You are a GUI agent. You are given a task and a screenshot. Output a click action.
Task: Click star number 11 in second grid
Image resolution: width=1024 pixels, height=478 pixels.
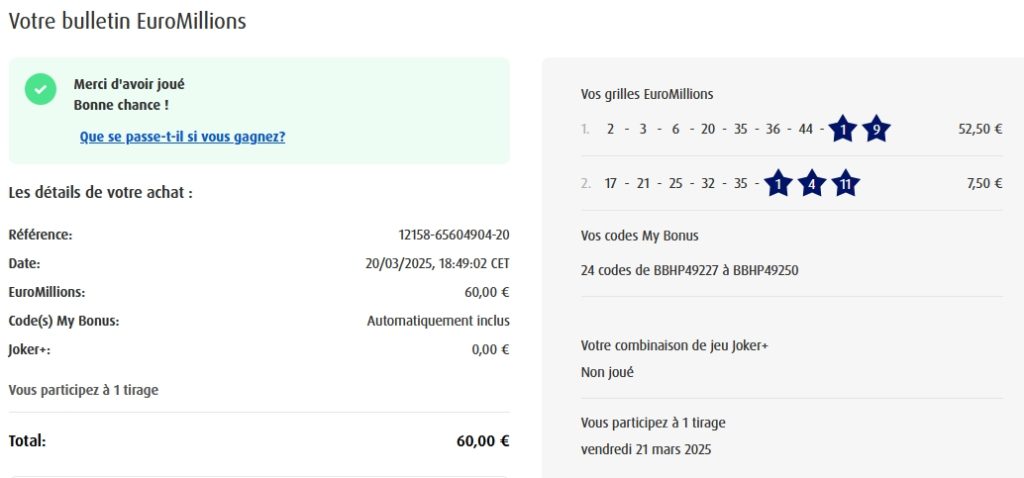tap(845, 184)
